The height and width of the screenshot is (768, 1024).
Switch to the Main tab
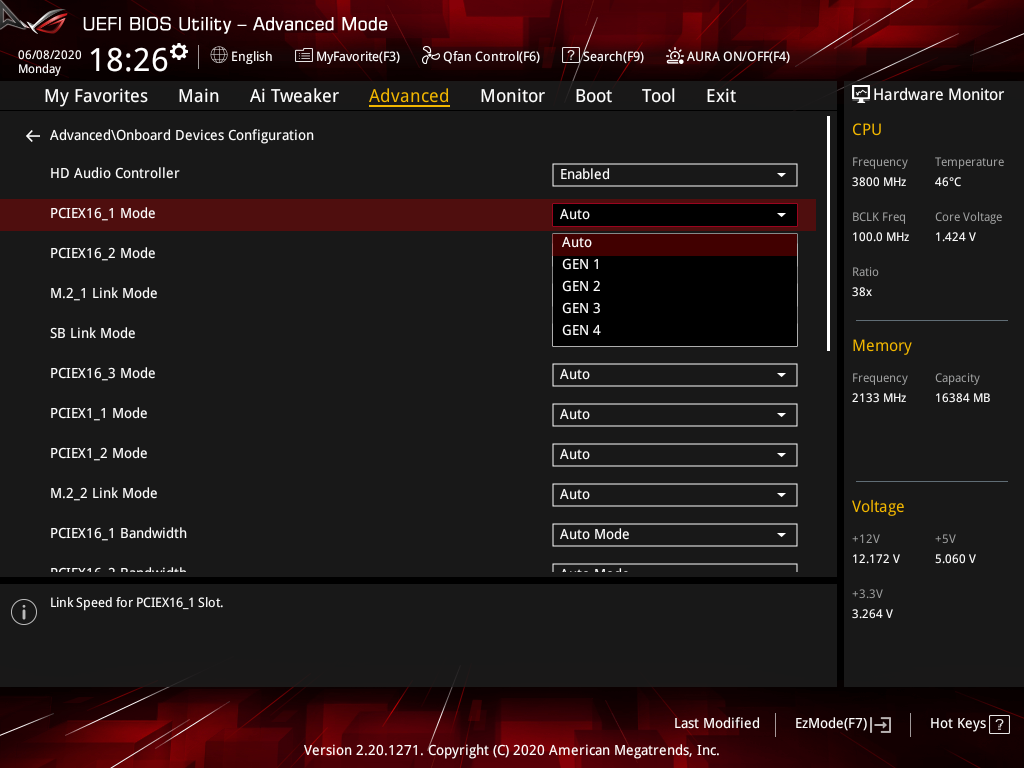199,96
